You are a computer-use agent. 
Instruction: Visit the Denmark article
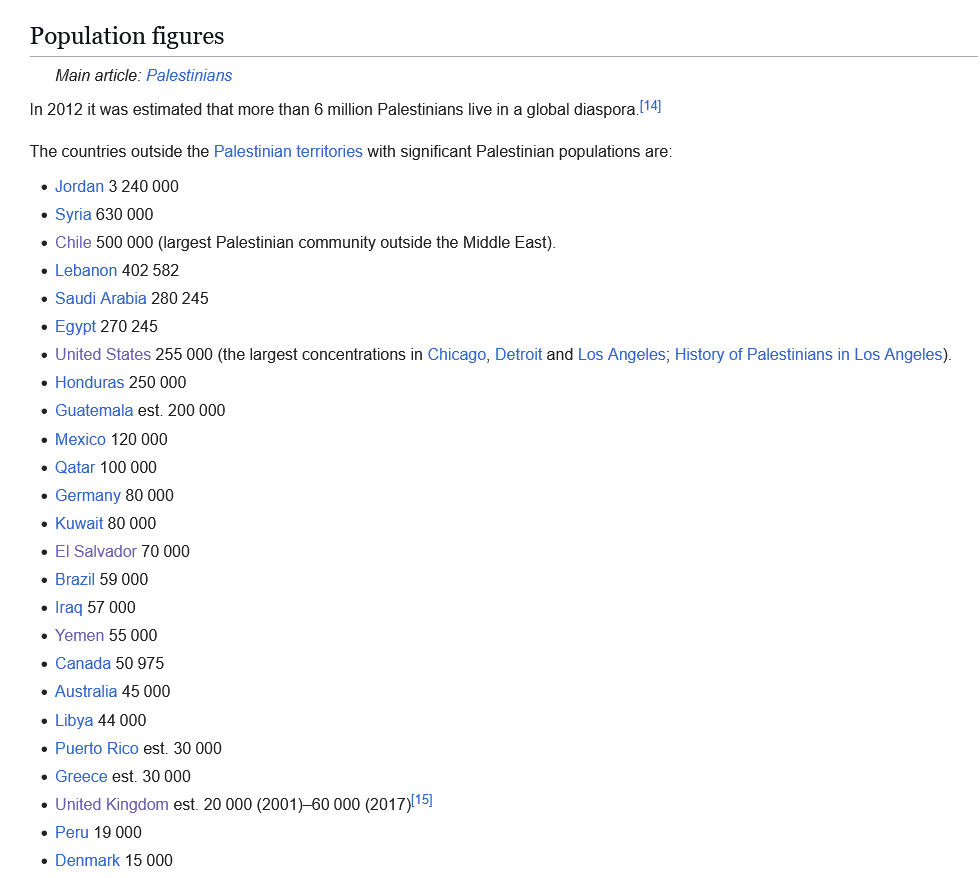[x=87, y=860]
